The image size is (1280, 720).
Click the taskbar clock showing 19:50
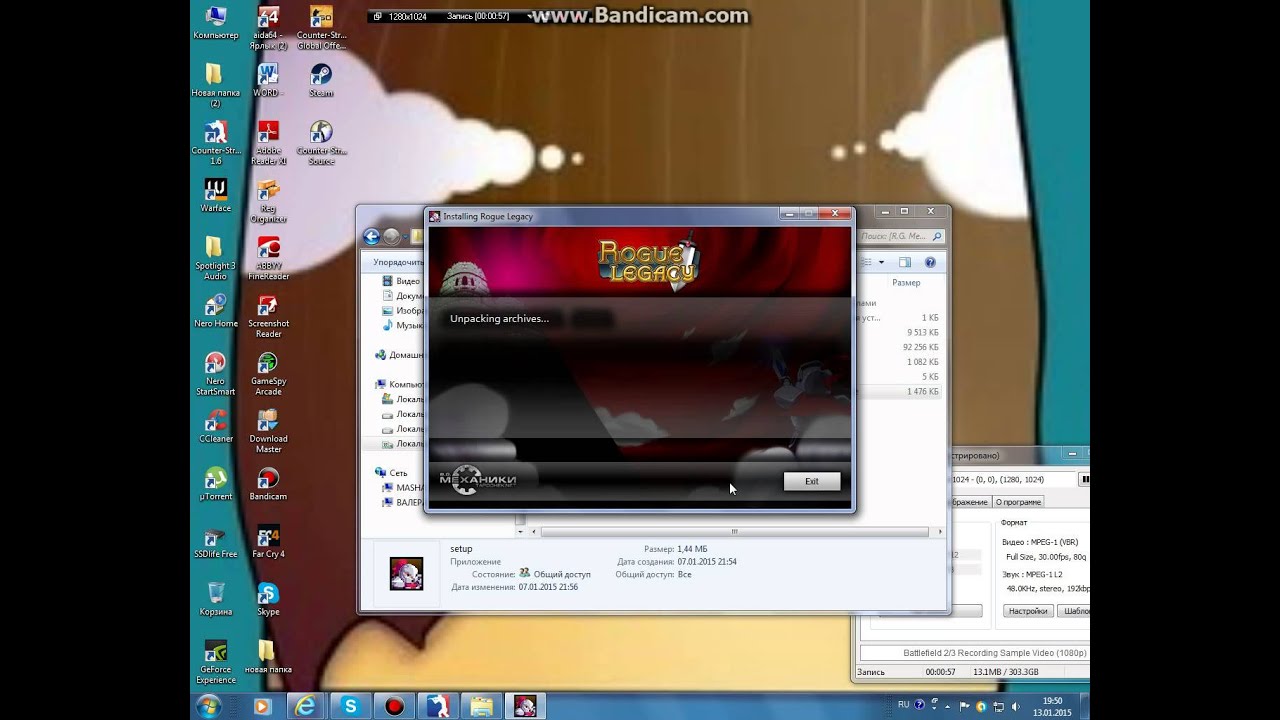(x=1053, y=707)
